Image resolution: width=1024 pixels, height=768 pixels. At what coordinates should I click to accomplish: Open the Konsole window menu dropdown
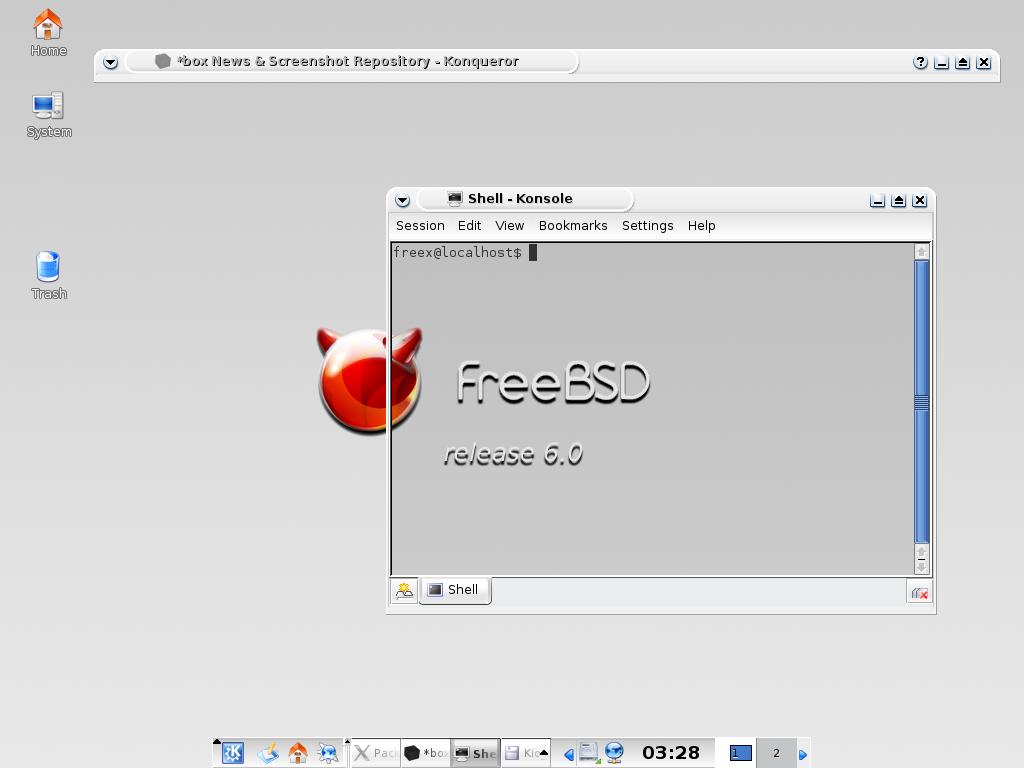402,200
